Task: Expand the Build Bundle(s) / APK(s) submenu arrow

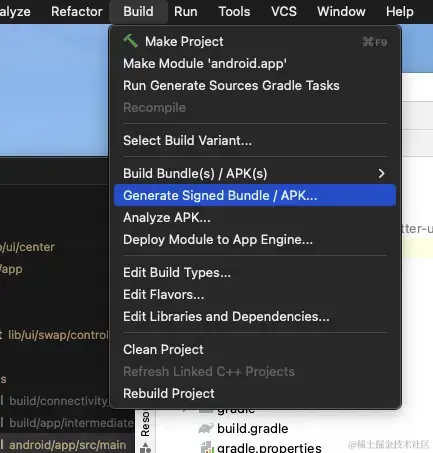Action: pyautogui.click(x=381, y=173)
